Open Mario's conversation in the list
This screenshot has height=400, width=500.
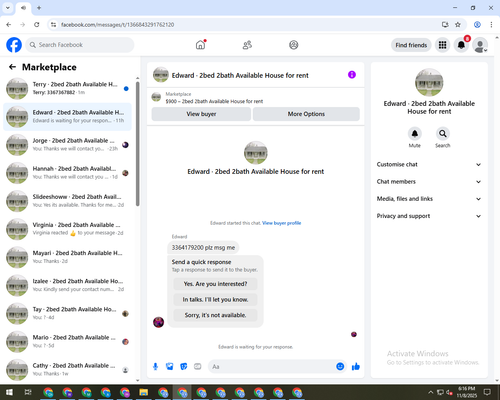pyautogui.click(x=67, y=342)
